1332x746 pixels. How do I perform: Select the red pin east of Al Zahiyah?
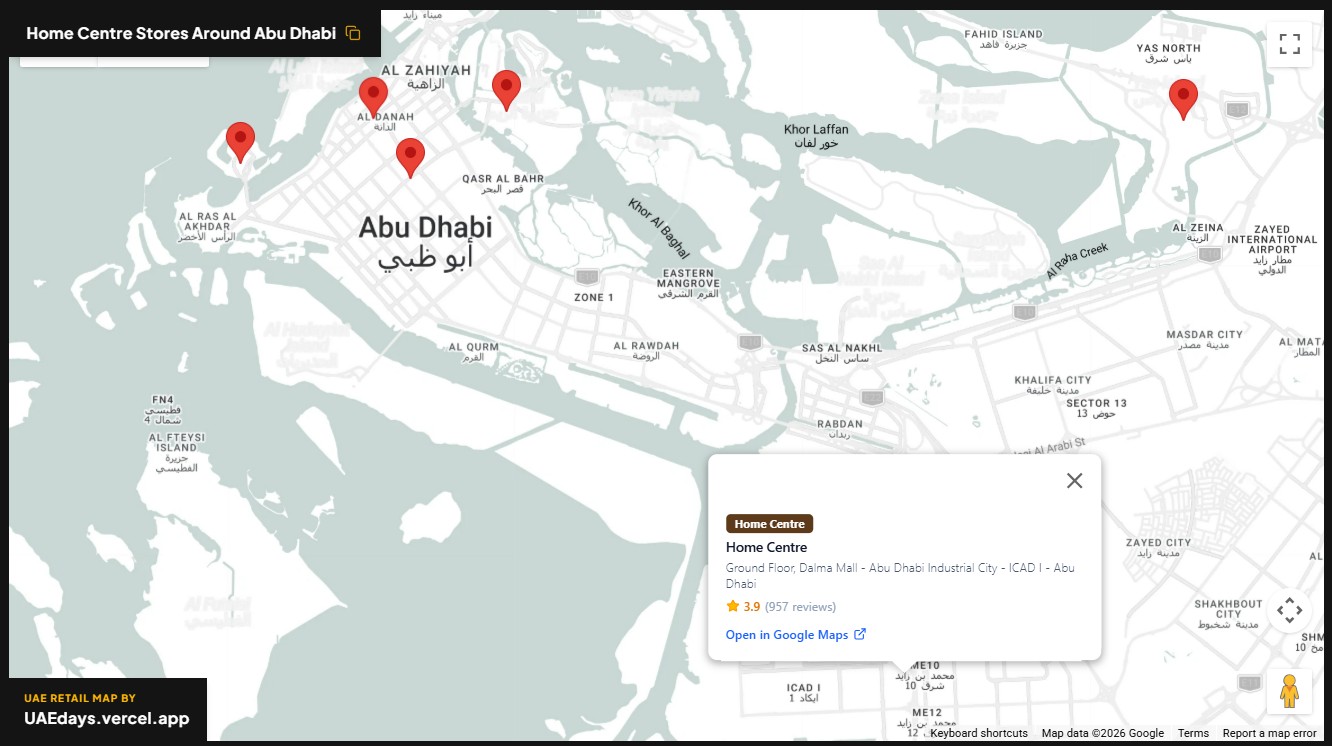tap(507, 90)
